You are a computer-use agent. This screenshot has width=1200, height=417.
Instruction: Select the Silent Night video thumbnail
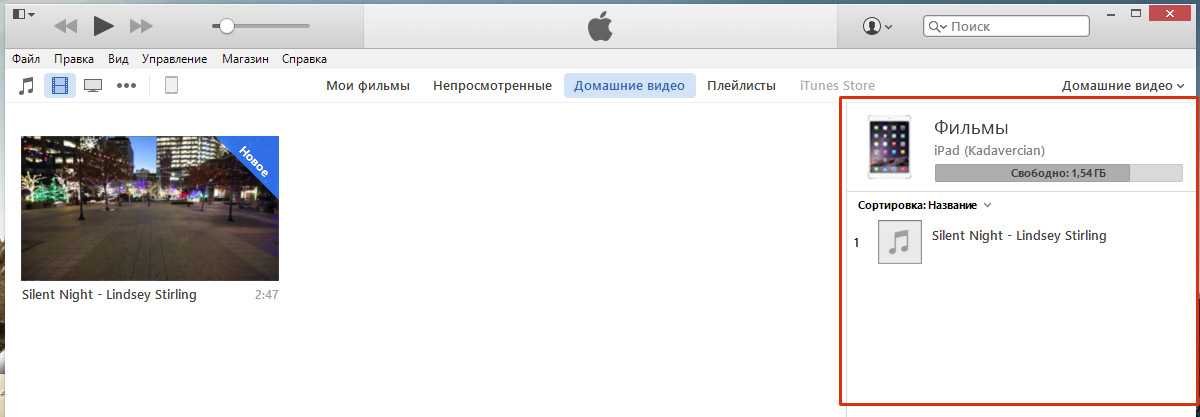[150, 208]
